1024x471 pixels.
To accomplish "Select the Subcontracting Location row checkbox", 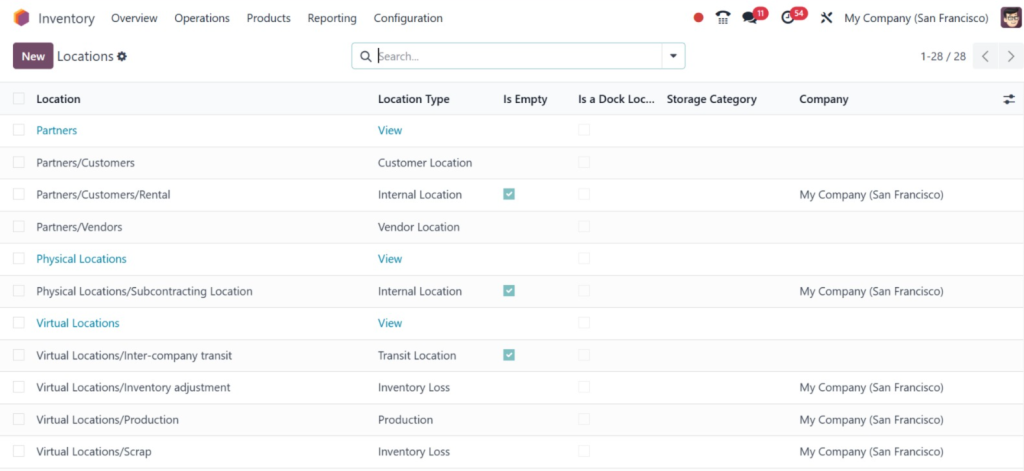I will (x=19, y=291).
